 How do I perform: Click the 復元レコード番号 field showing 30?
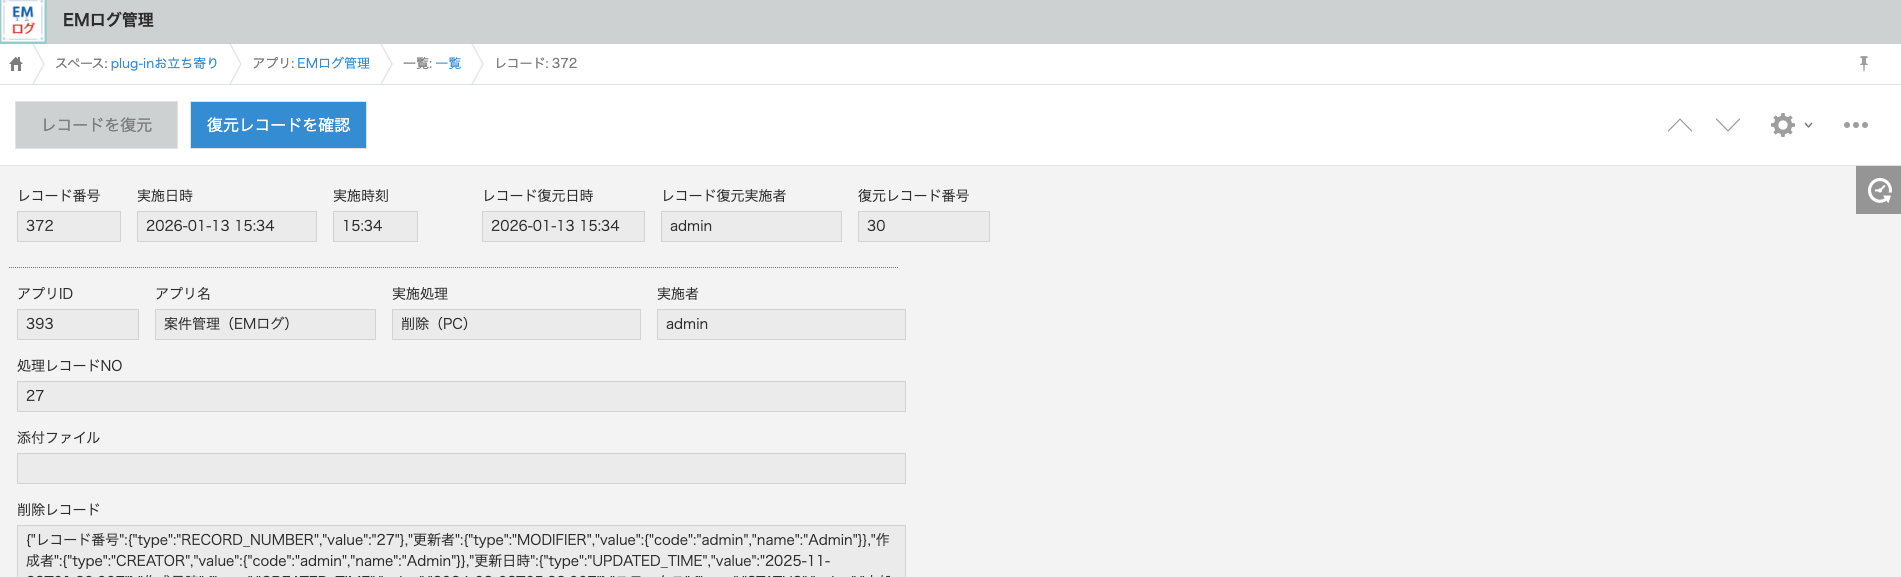pyautogui.click(x=923, y=226)
